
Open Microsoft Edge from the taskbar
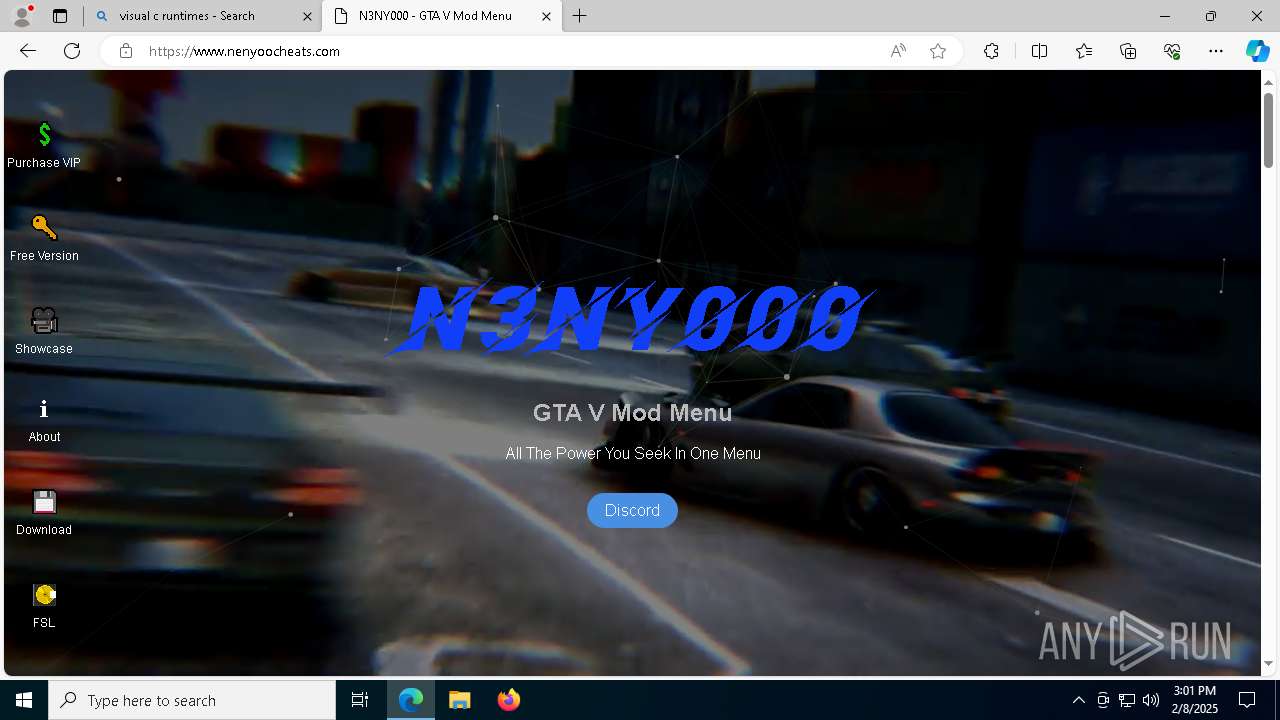tap(411, 700)
